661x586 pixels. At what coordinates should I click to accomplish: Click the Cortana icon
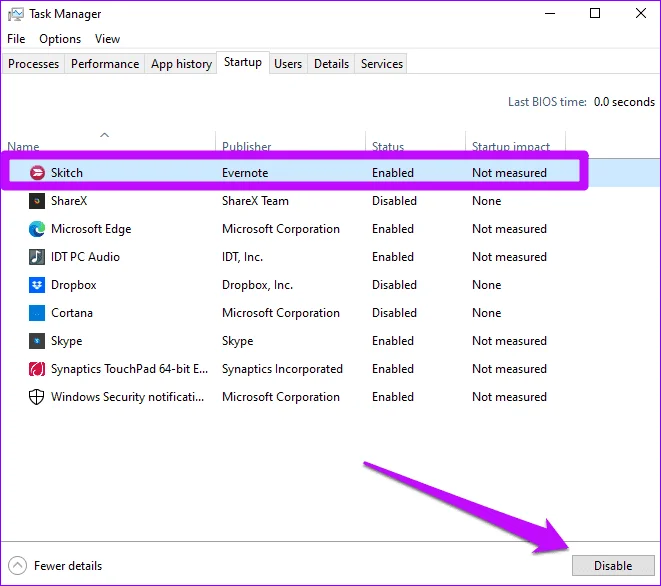click(x=37, y=313)
